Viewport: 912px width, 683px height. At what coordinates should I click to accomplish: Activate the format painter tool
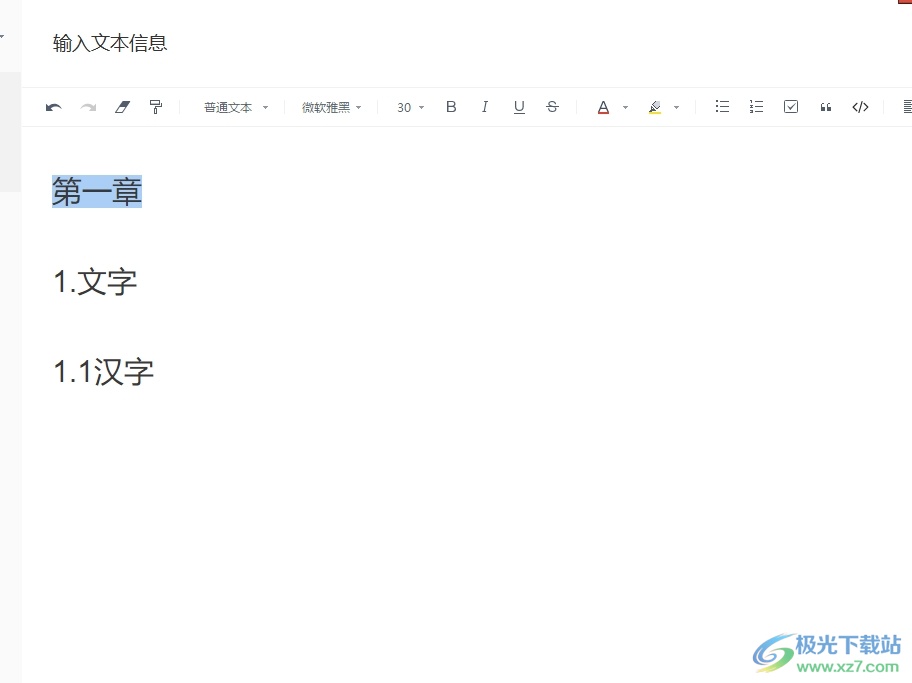click(156, 107)
